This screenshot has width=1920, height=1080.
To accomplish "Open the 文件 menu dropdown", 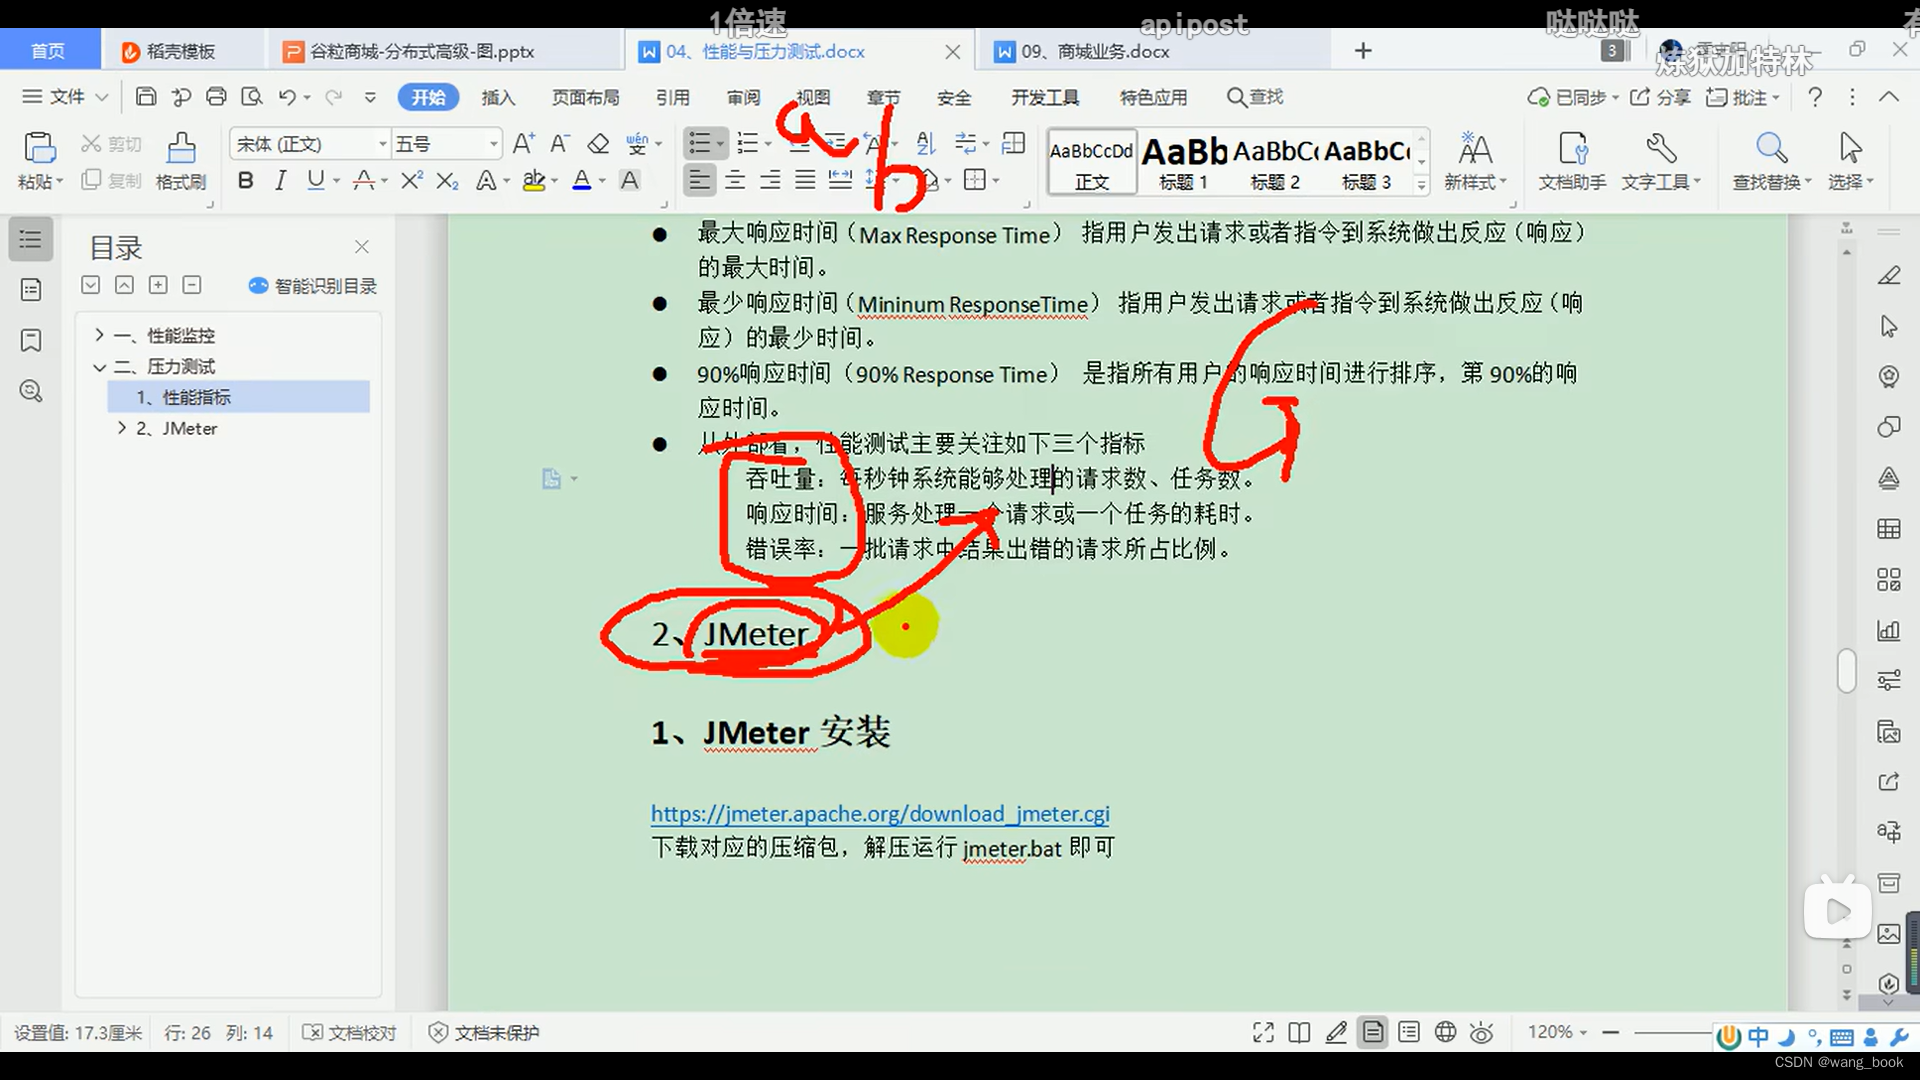I will pos(65,97).
